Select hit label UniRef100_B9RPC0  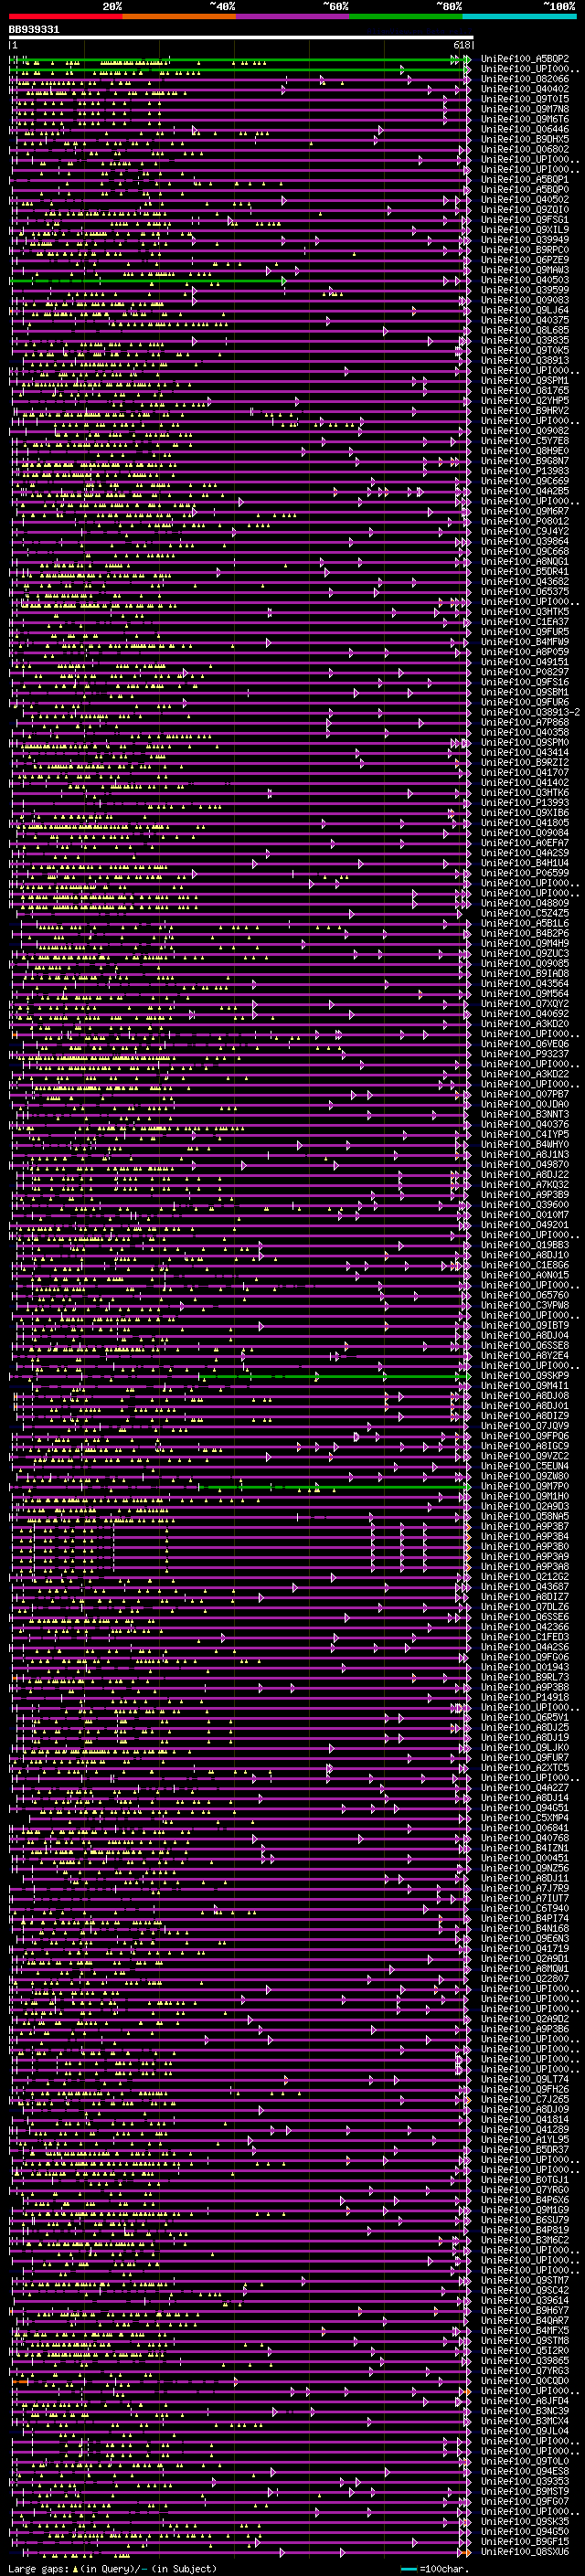click(x=525, y=249)
